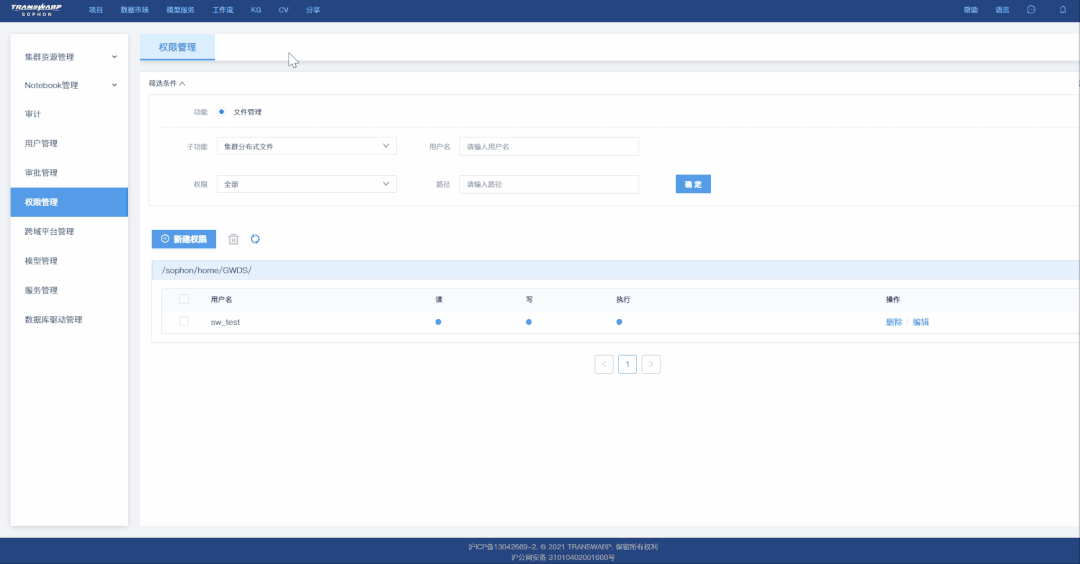The height and width of the screenshot is (564, 1080).
Task: Click the trash delete icon beside 新建权限
Action: 233,239
